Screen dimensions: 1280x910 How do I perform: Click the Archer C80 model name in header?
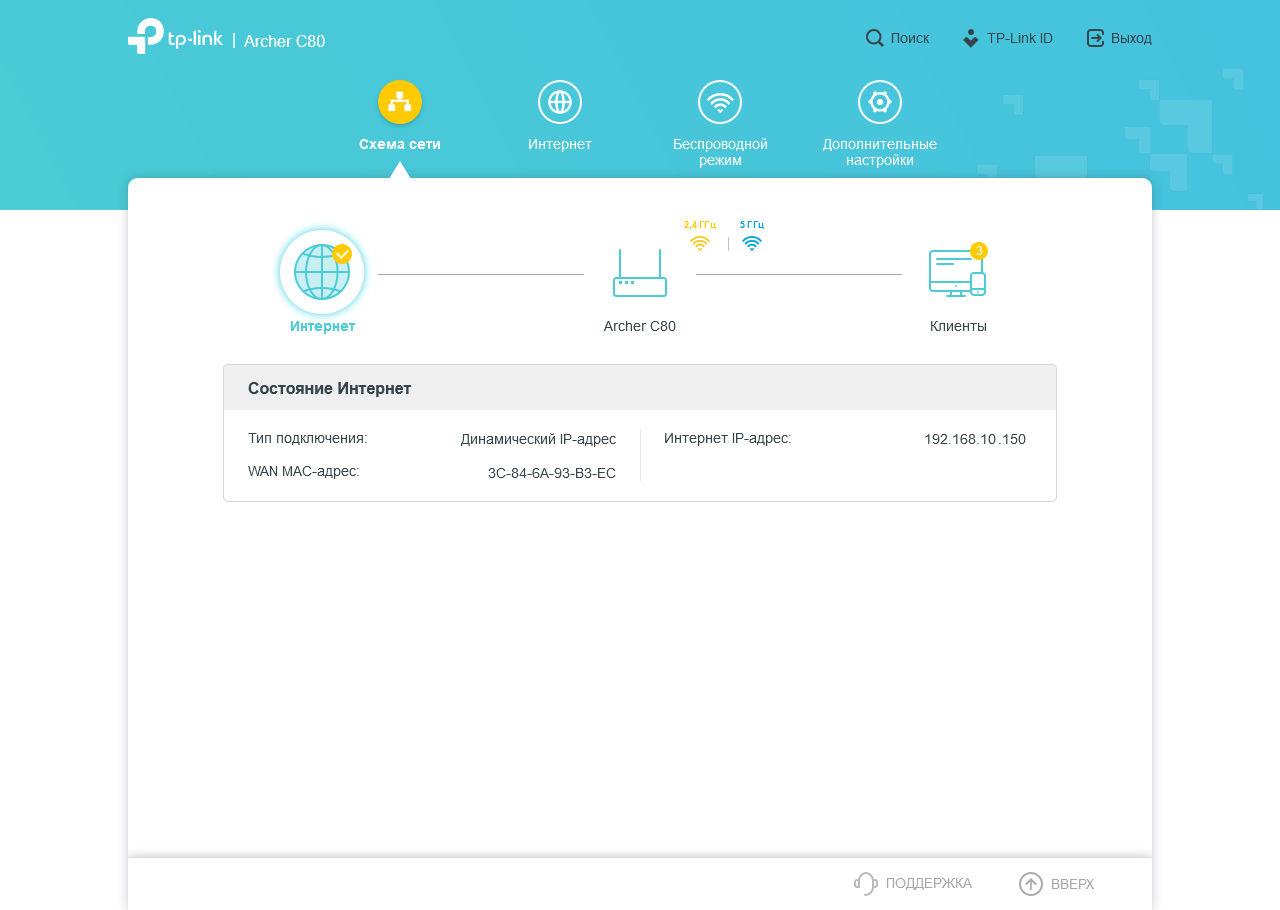click(284, 41)
